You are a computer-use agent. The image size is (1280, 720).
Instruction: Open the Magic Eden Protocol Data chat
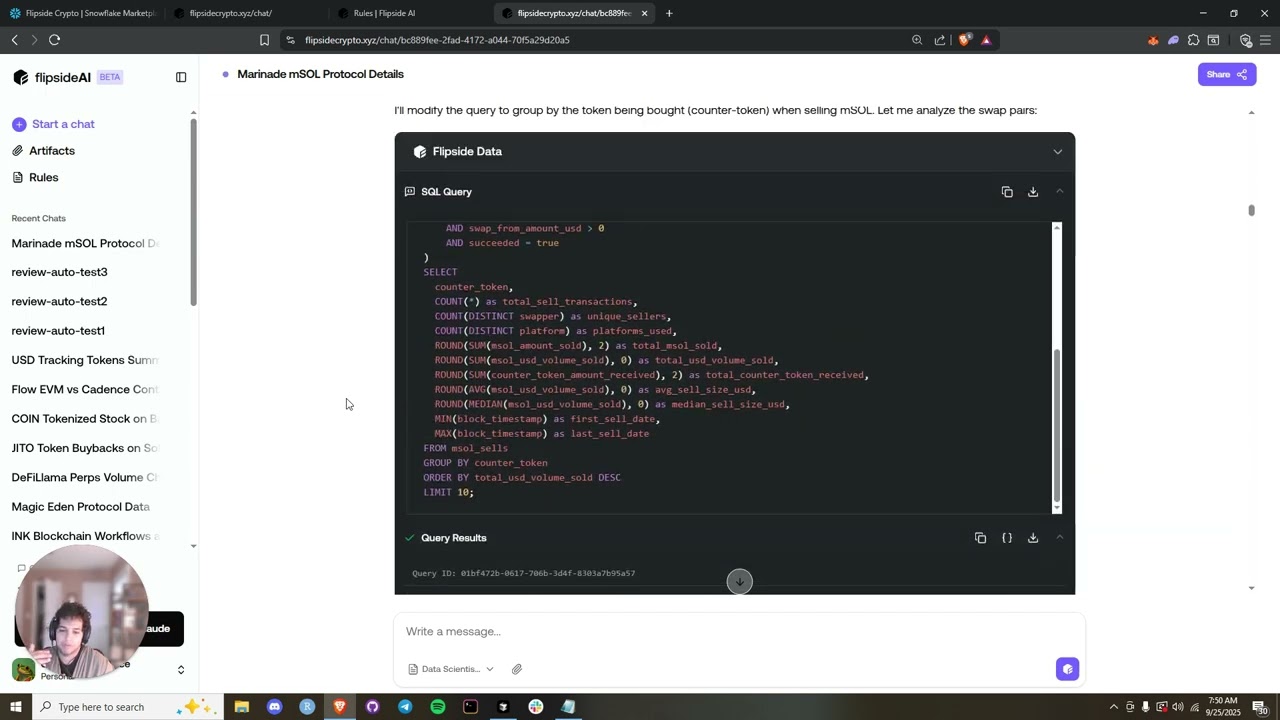tap(81, 507)
